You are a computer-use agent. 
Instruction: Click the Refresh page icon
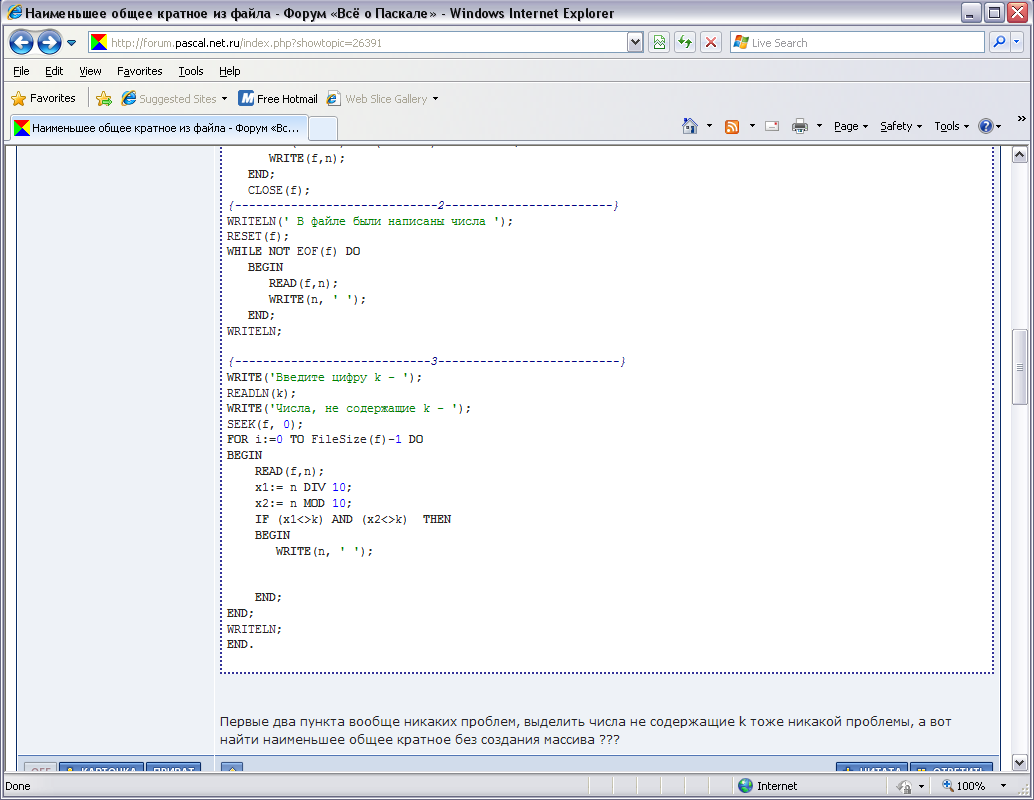click(x=685, y=42)
